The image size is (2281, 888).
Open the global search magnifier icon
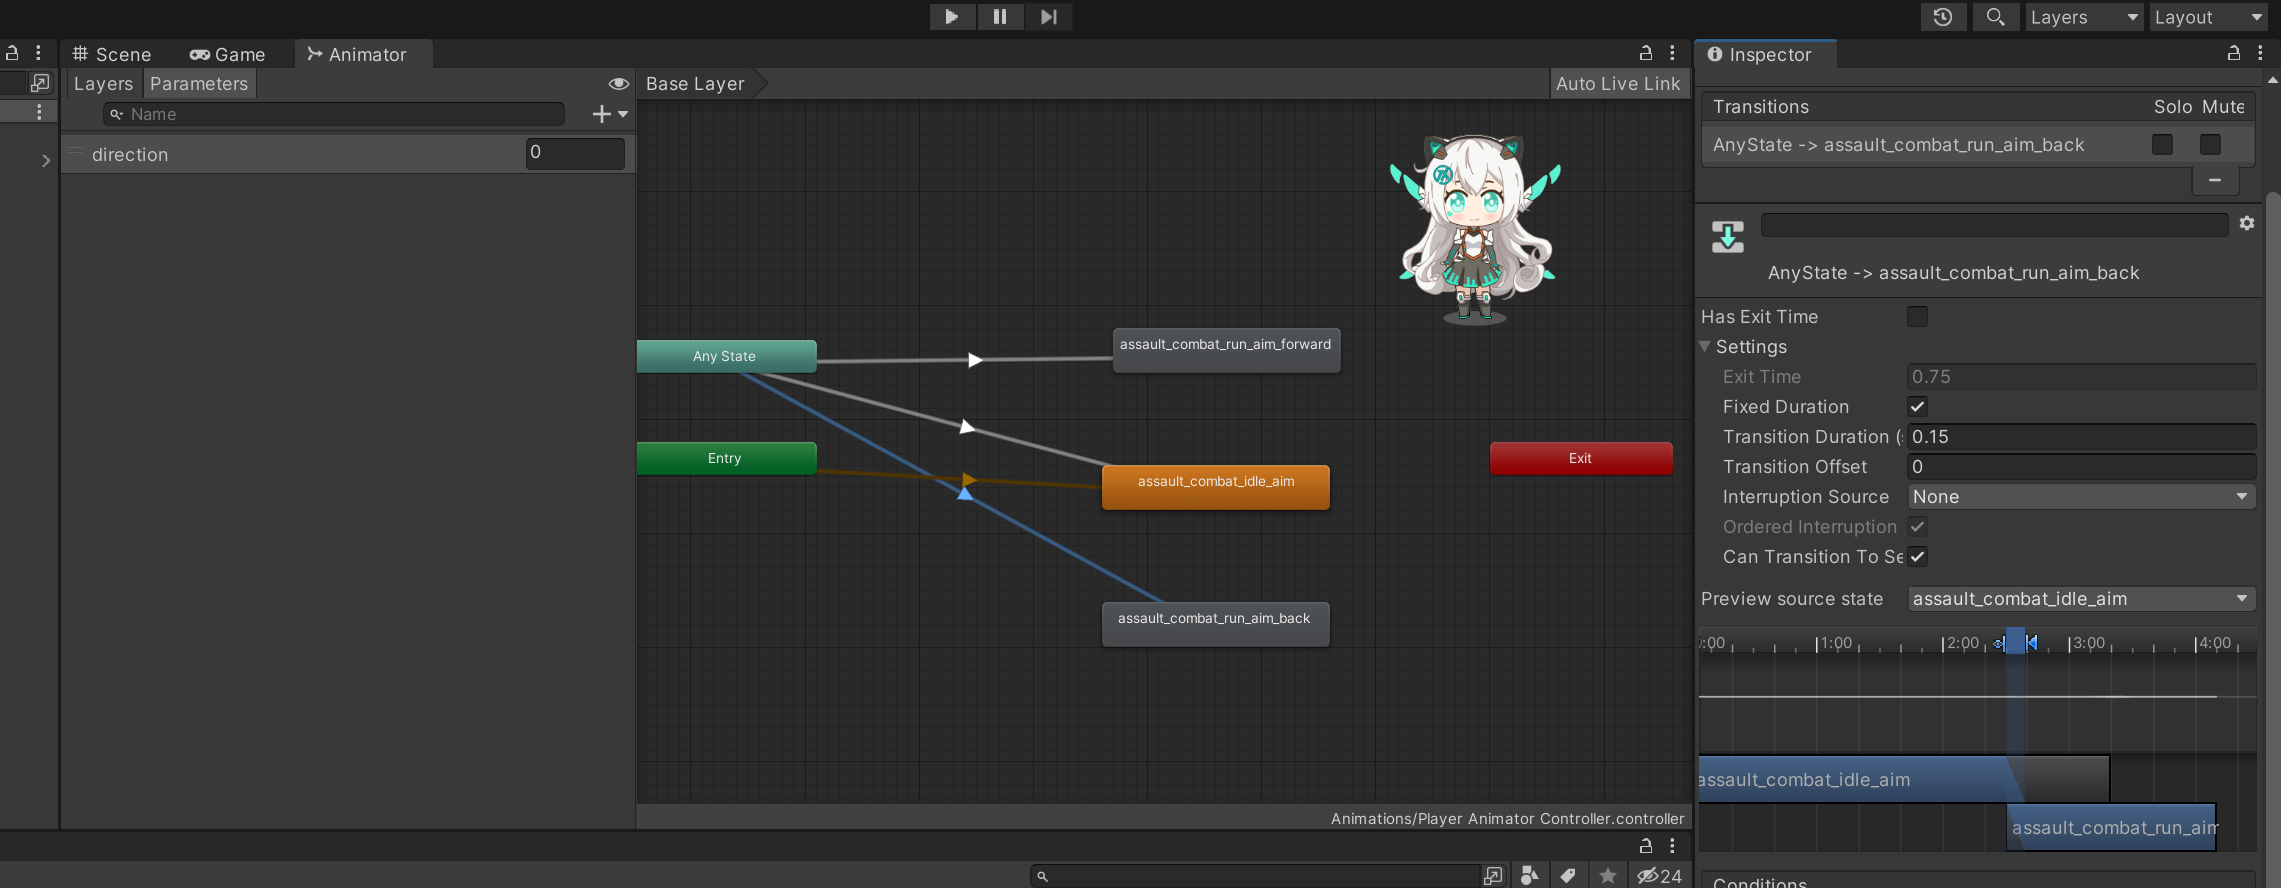pyautogui.click(x=1995, y=17)
